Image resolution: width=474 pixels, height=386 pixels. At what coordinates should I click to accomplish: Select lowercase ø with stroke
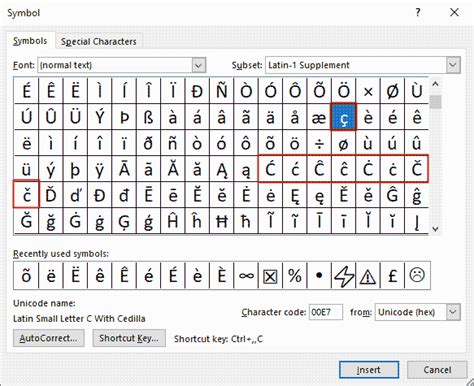pos(344,143)
